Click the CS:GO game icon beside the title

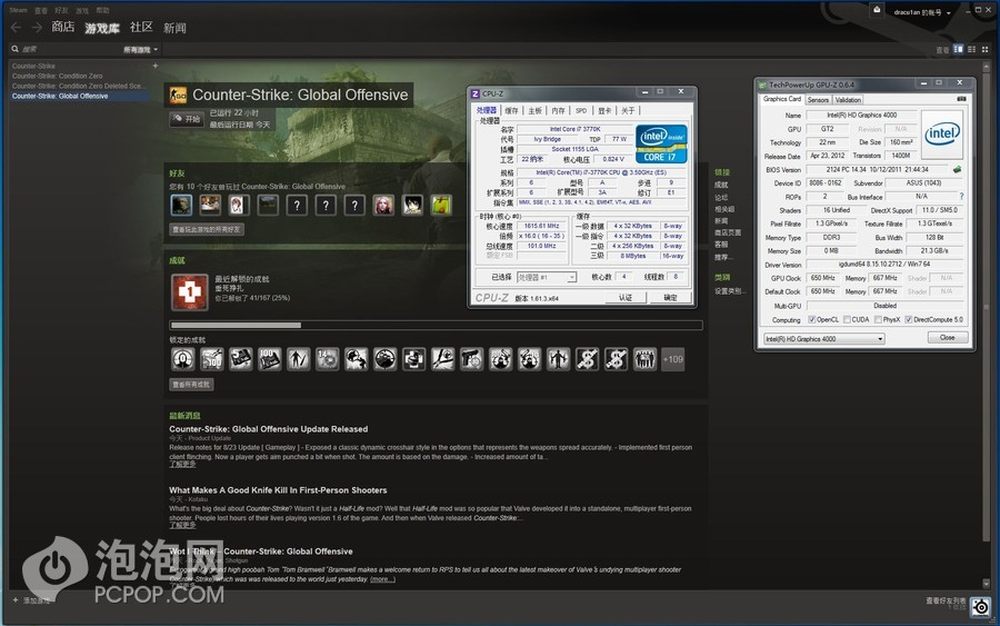[178, 95]
